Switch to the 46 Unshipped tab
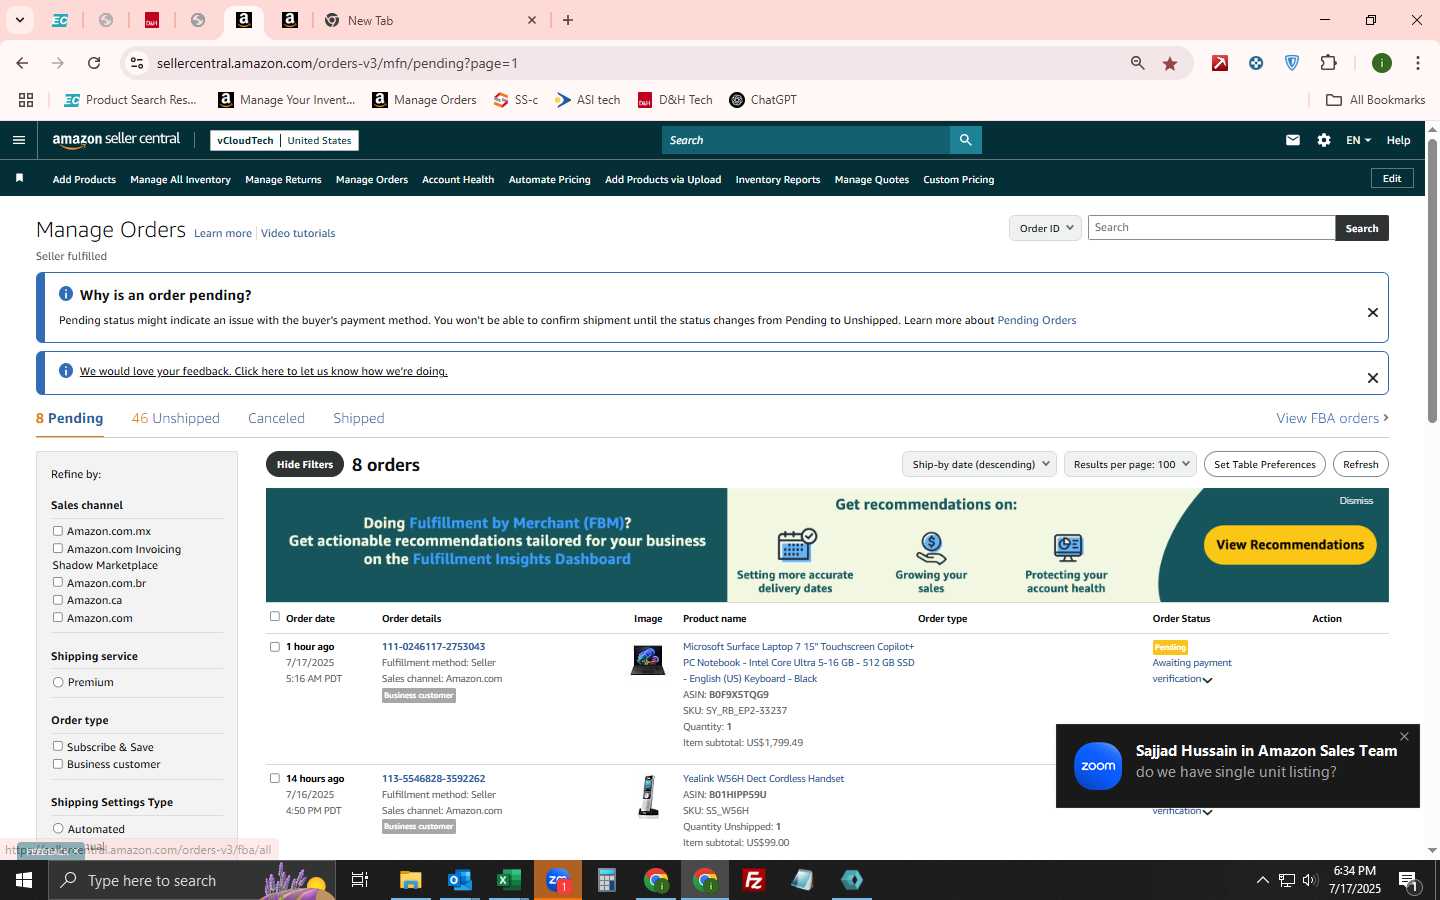This screenshot has height=900, width=1440. coord(175,418)
